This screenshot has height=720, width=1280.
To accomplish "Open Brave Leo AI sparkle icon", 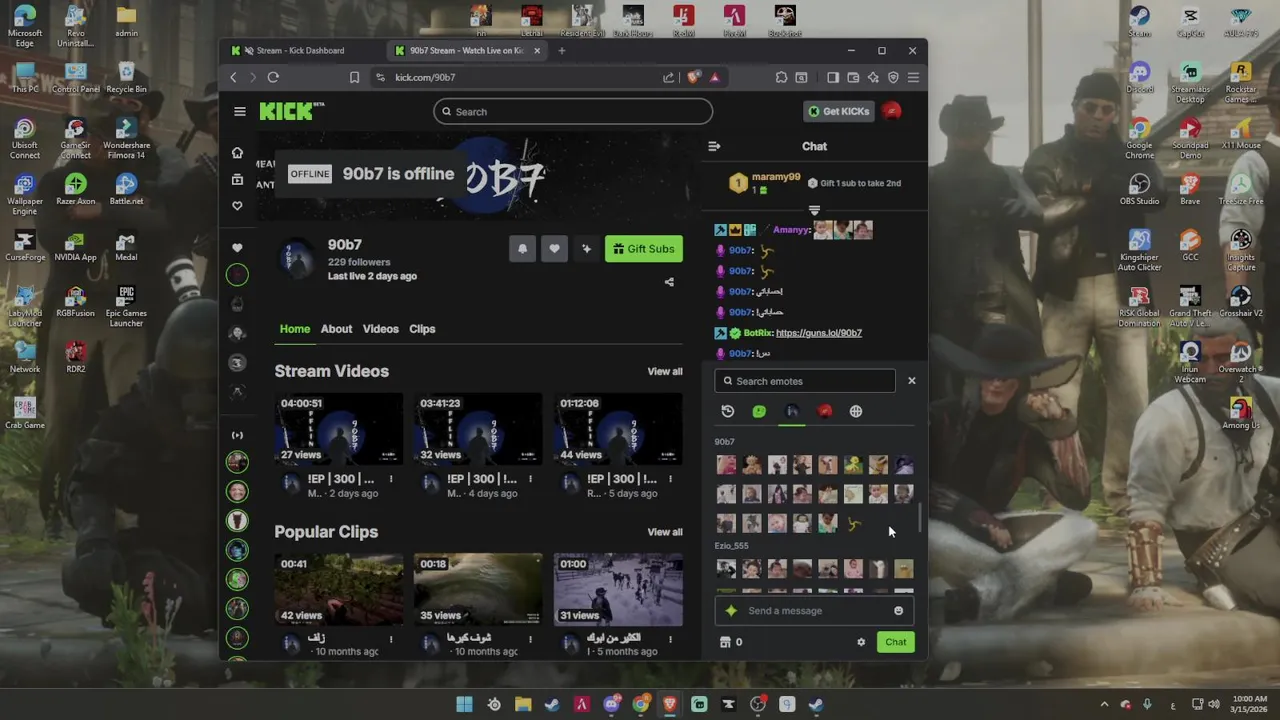I will click(873, 77).
